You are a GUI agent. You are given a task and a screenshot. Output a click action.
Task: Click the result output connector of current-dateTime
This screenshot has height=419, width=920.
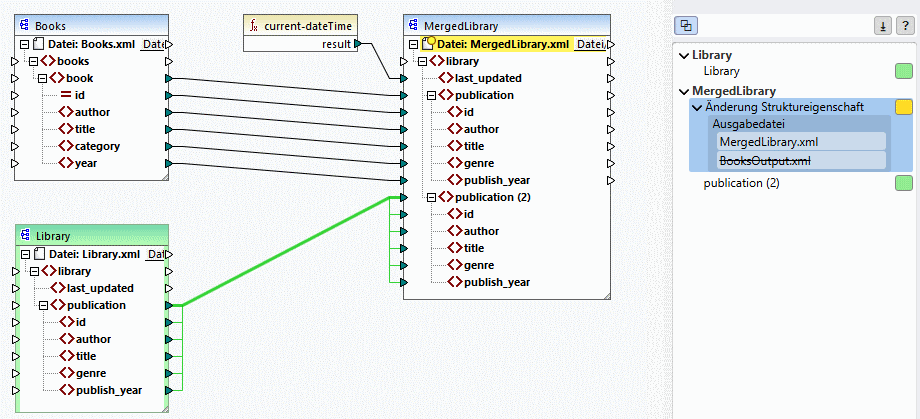358,43
